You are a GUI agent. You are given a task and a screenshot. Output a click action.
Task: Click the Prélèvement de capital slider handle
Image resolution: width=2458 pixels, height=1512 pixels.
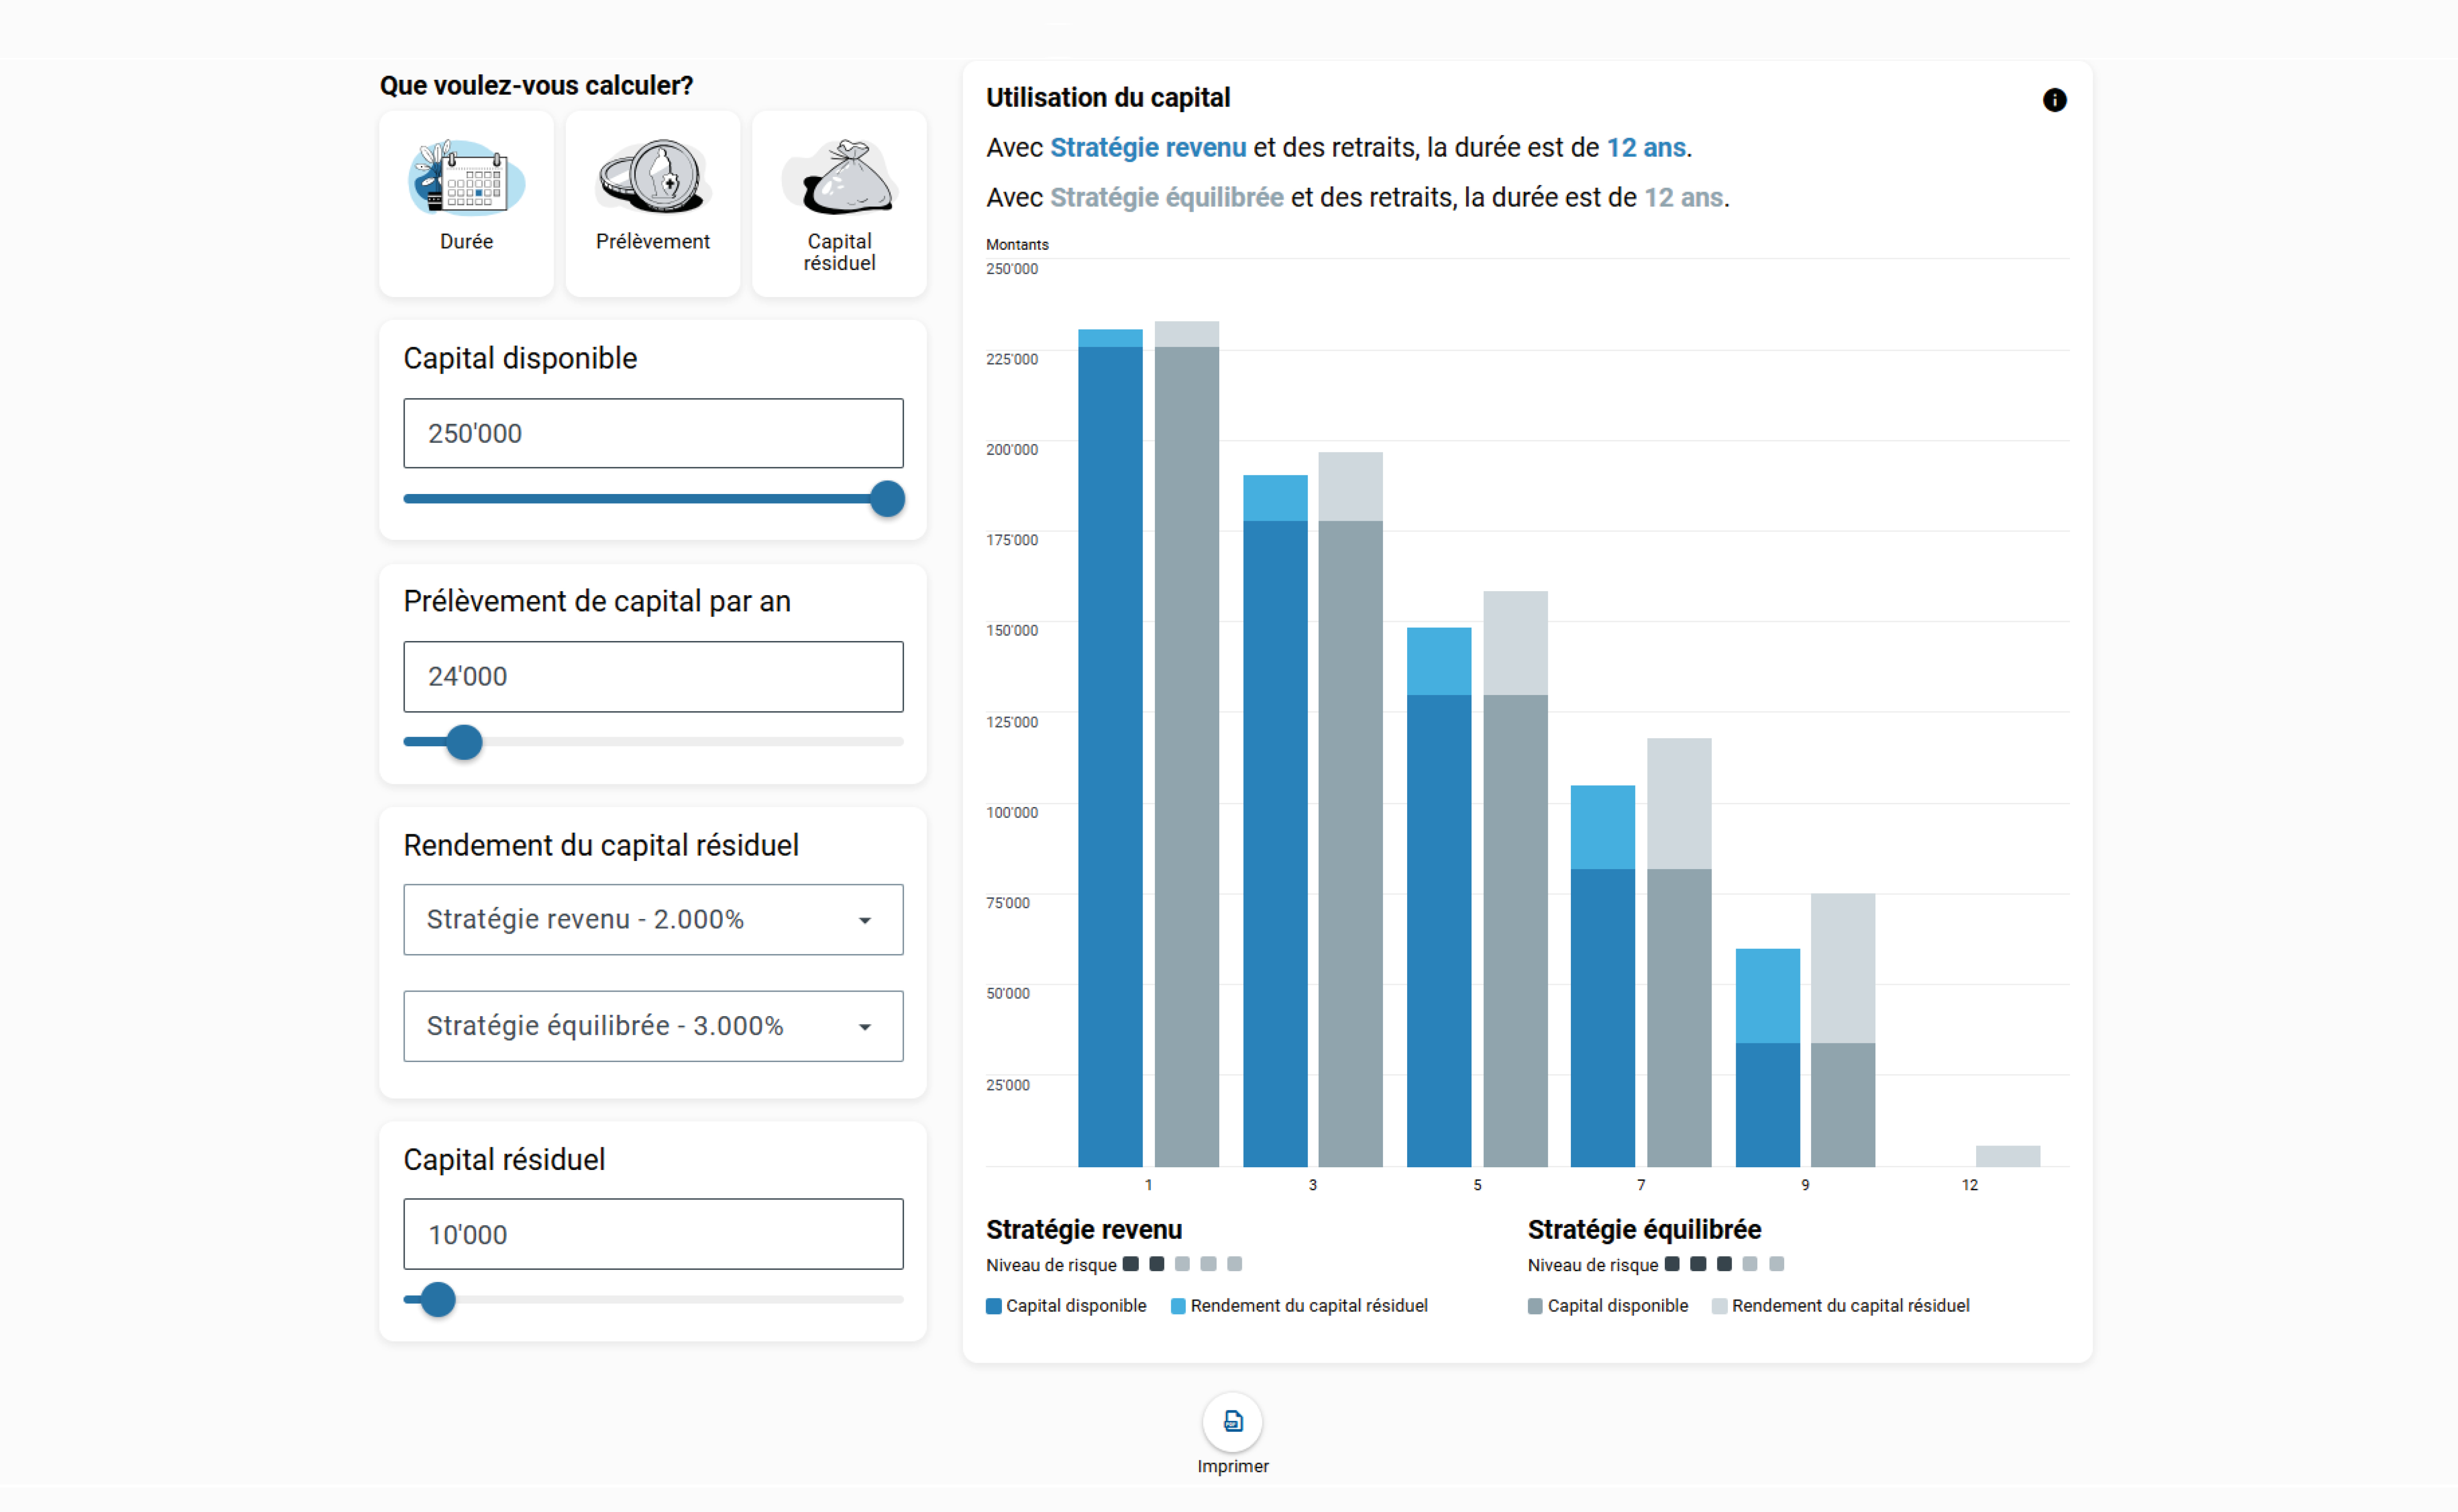click(x=464, y=742)
